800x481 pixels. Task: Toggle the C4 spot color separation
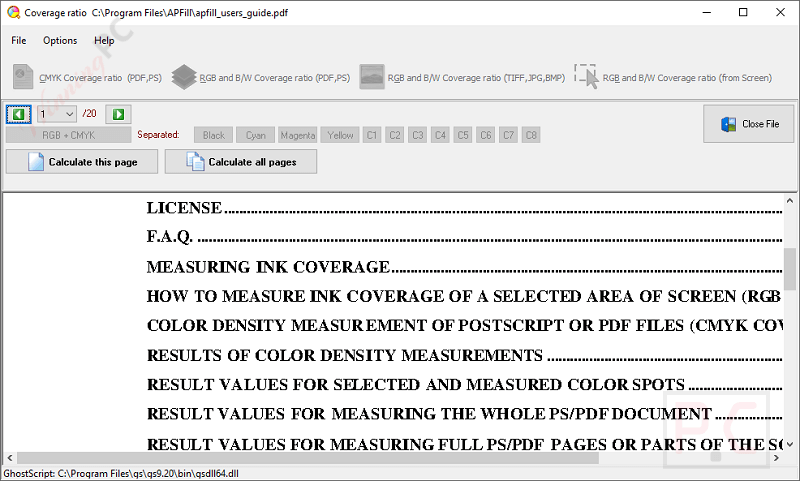click(440, 135)
